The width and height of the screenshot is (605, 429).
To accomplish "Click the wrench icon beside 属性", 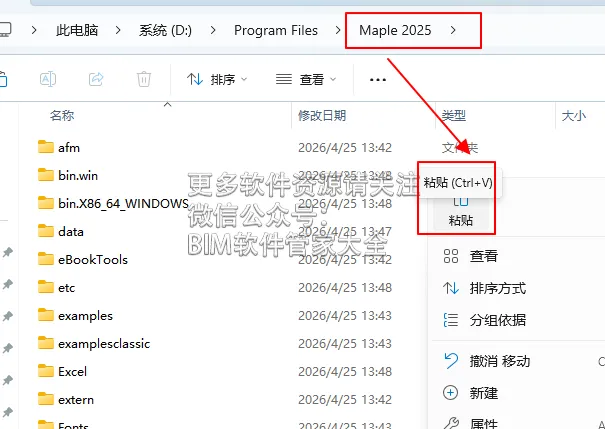I will 451,423.
